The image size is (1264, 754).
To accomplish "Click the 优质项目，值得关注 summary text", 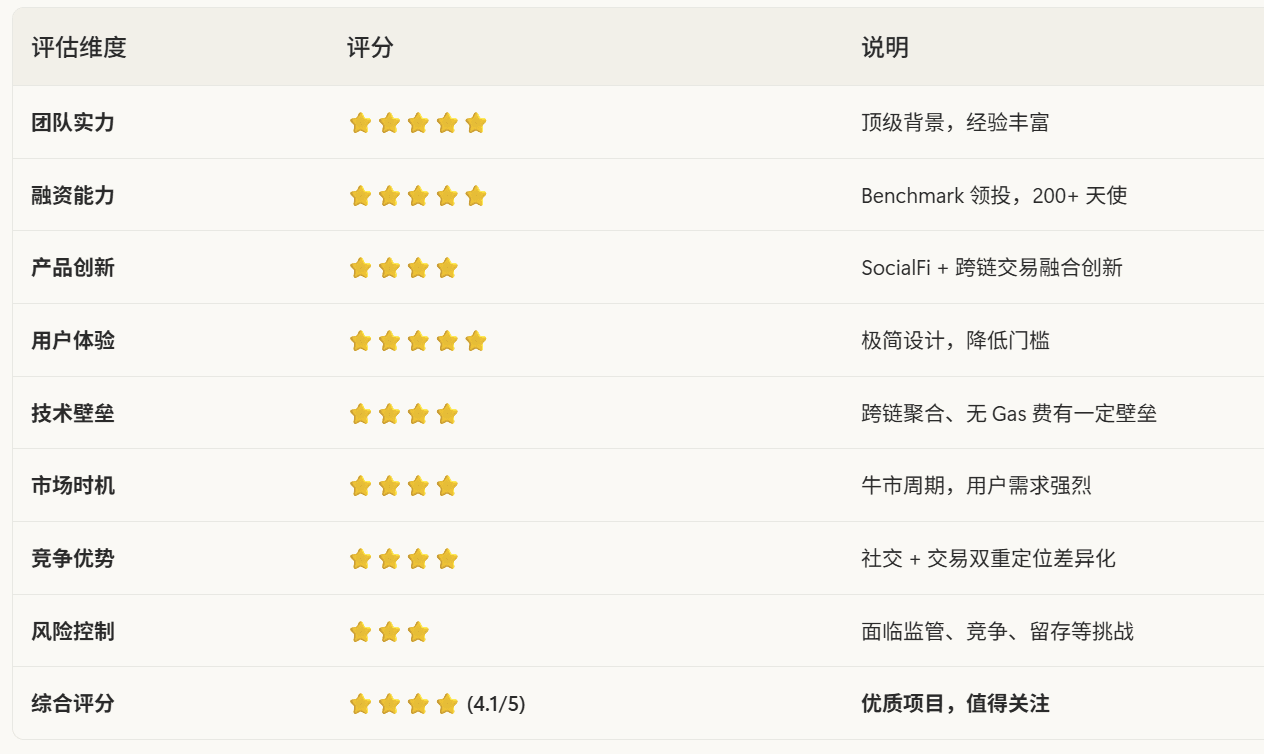I will point(955,704).
